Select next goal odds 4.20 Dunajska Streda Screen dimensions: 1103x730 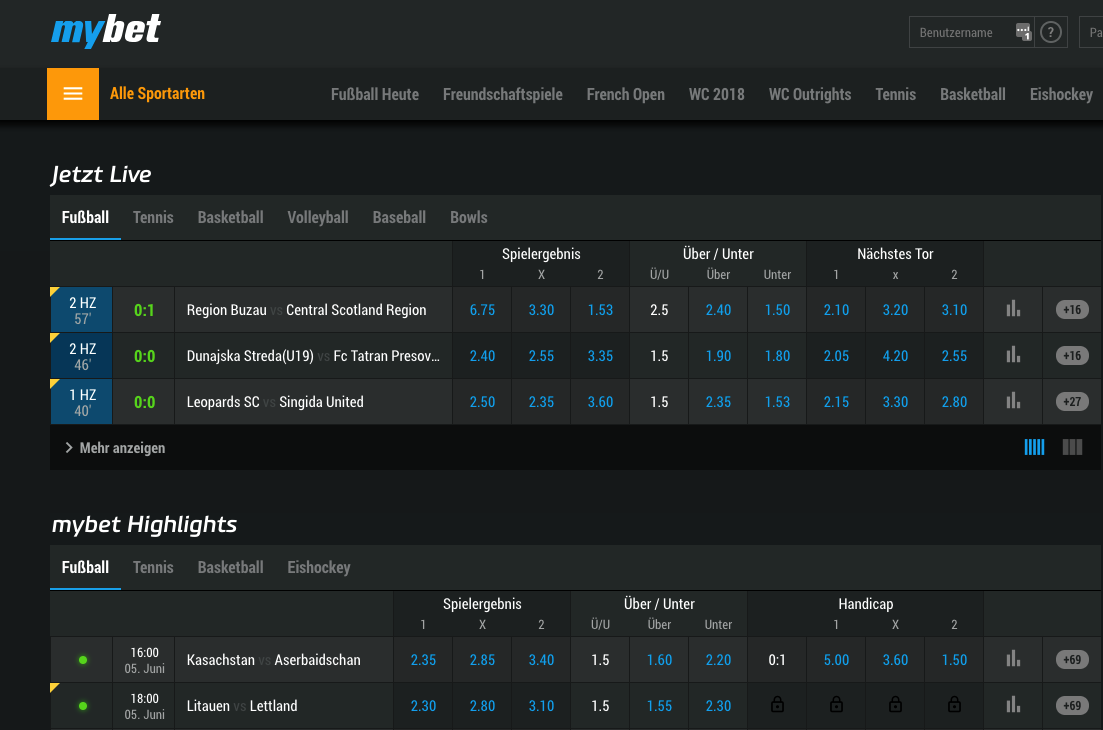[895, 356]
